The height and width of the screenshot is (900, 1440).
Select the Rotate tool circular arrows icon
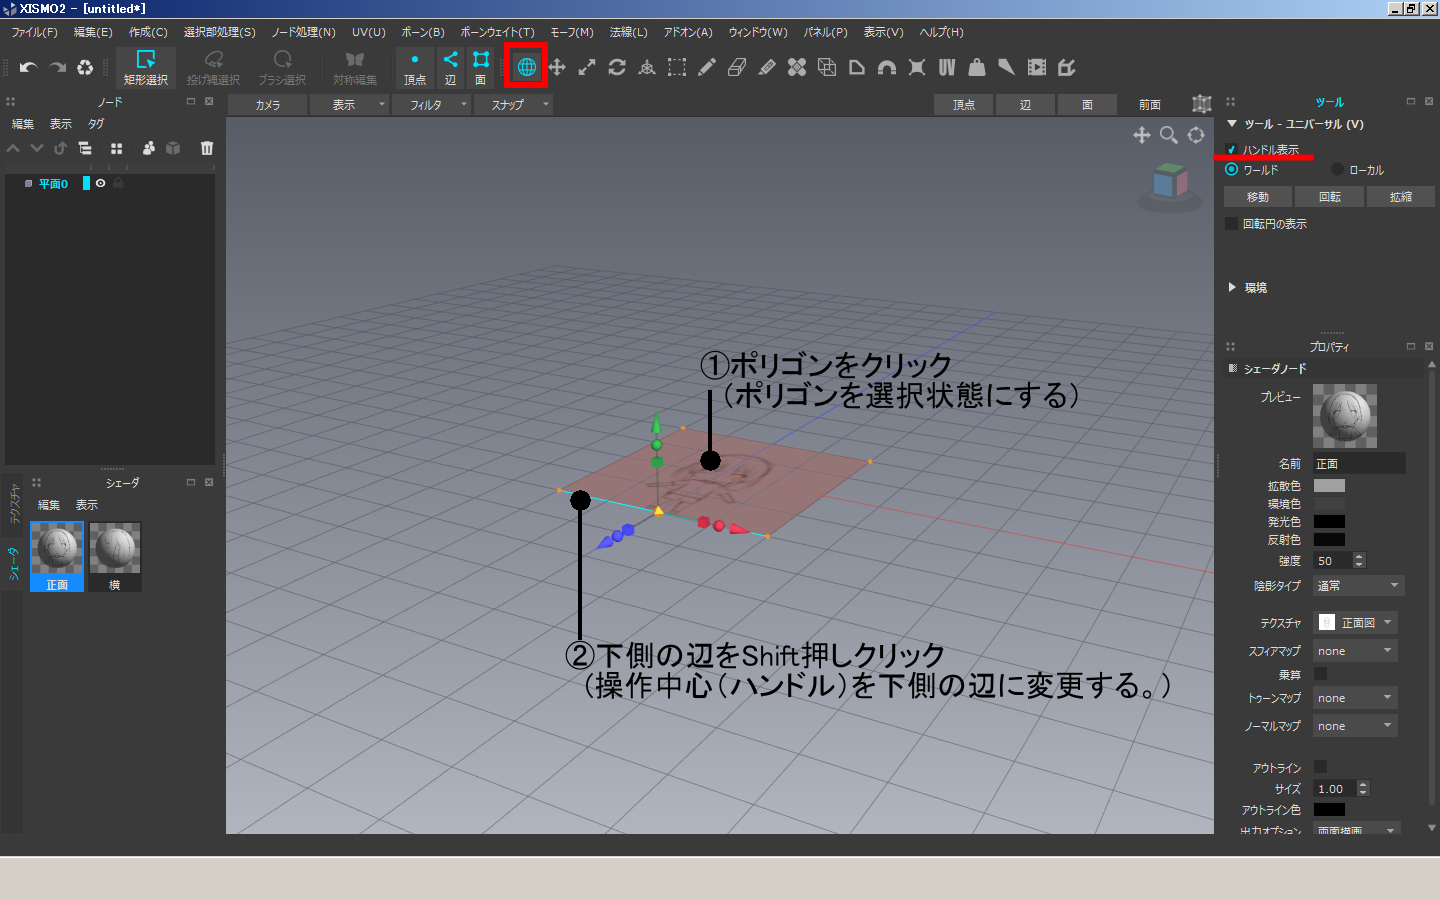coord(617,67)
